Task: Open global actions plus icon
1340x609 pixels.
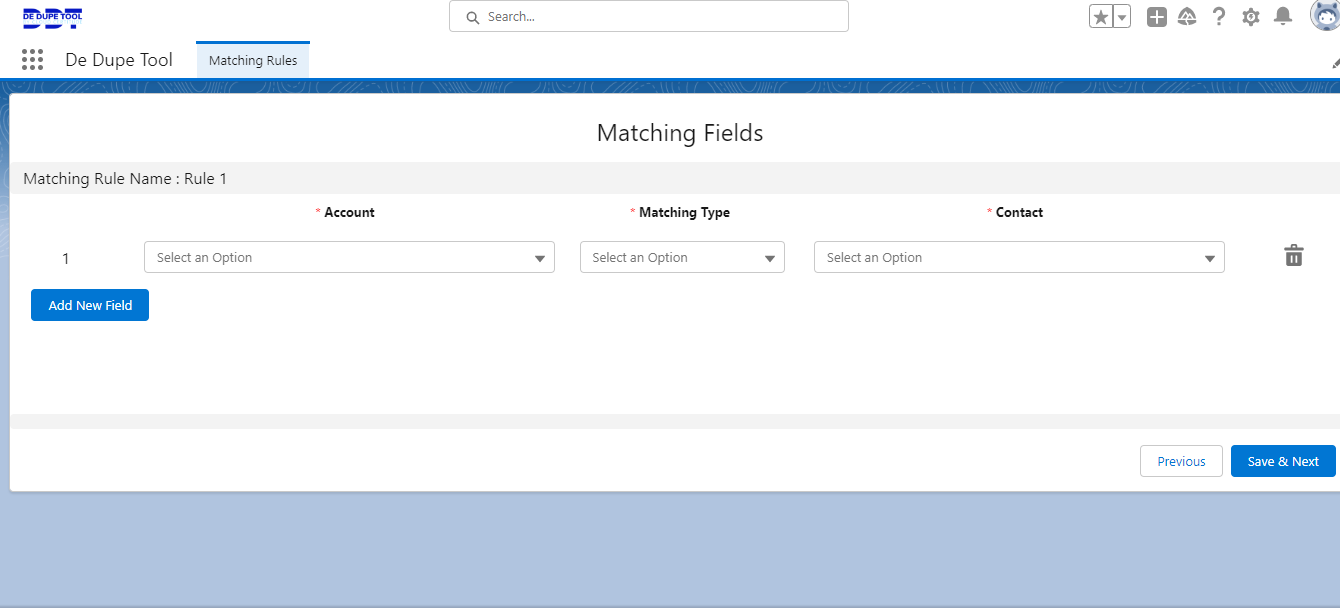Action: (x=1156, y=17)
